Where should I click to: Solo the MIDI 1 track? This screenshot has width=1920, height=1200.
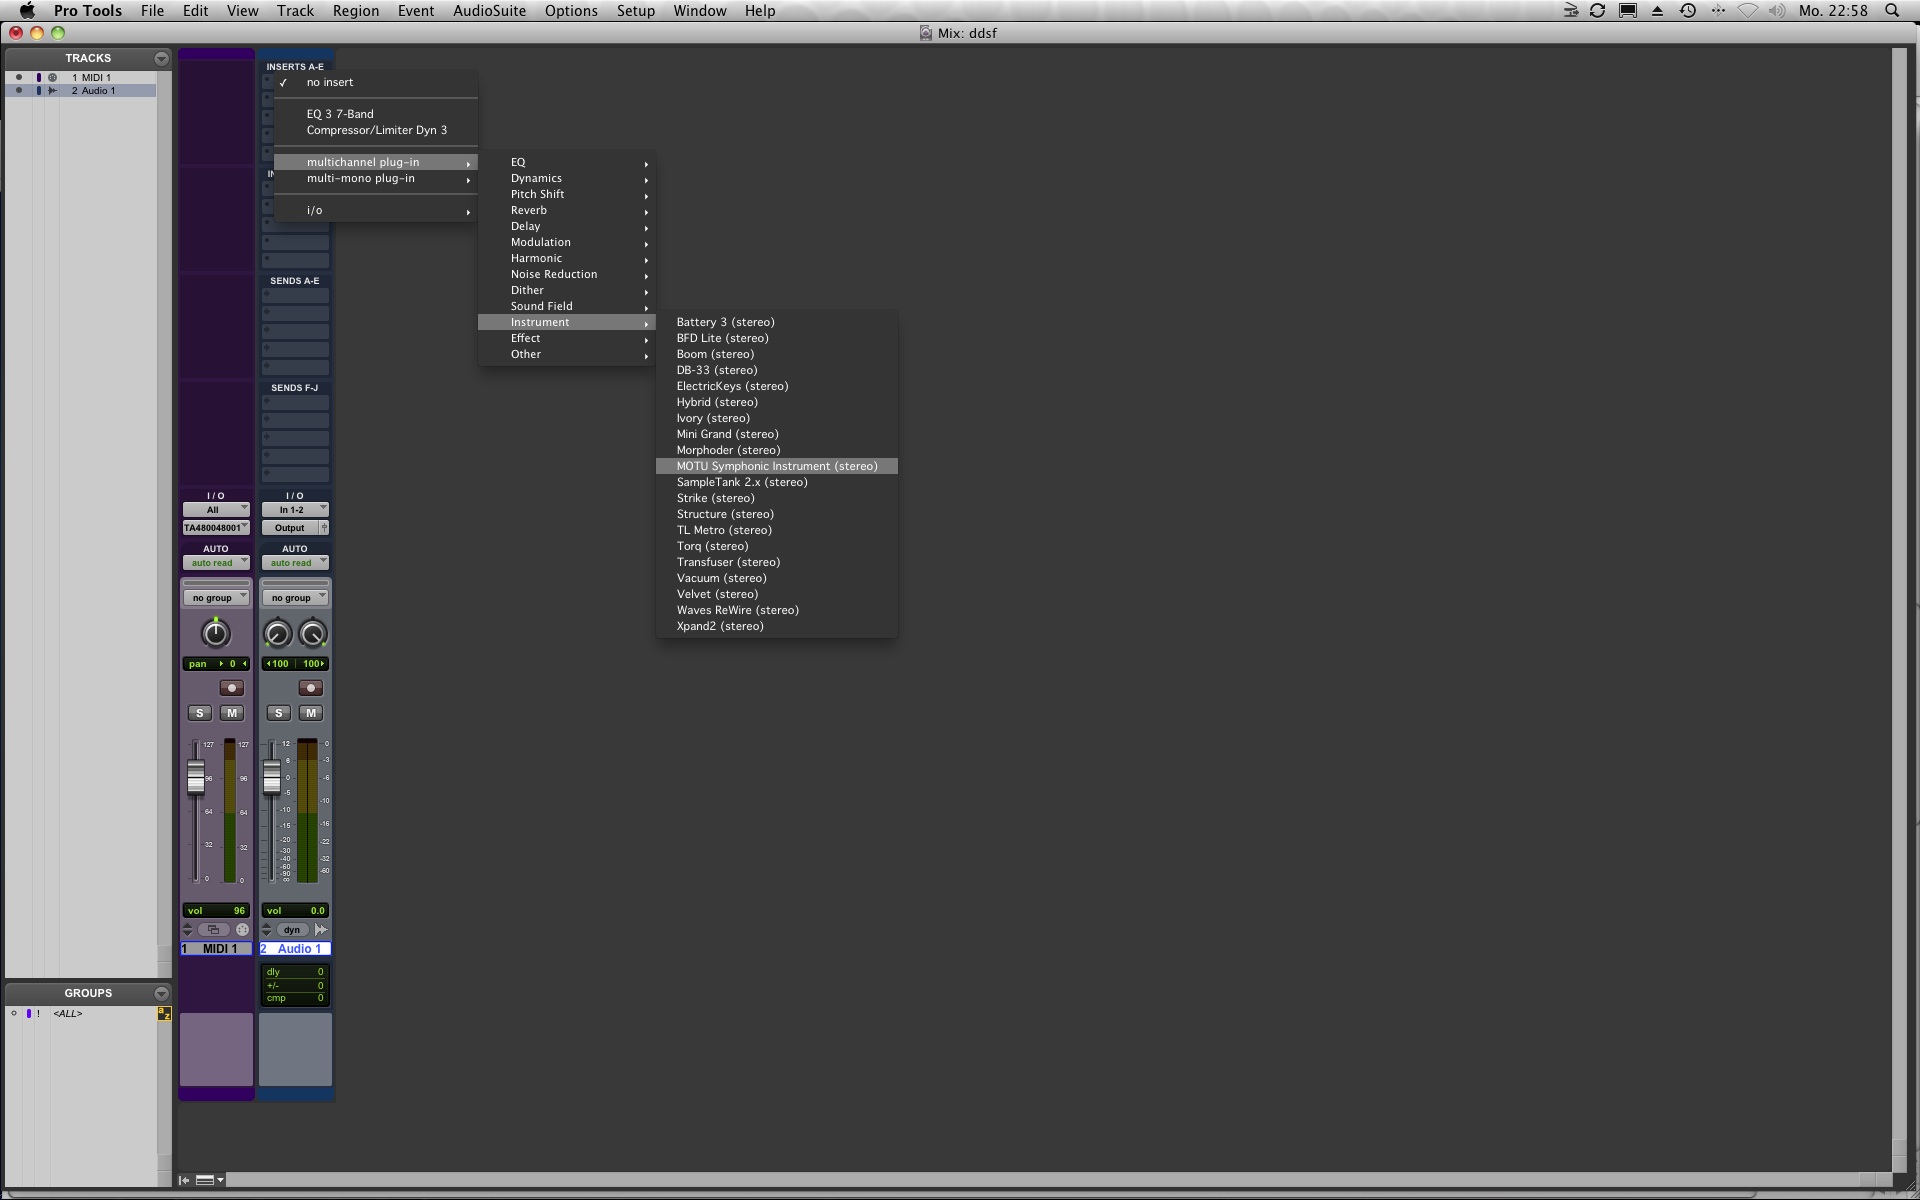(199, 713)
